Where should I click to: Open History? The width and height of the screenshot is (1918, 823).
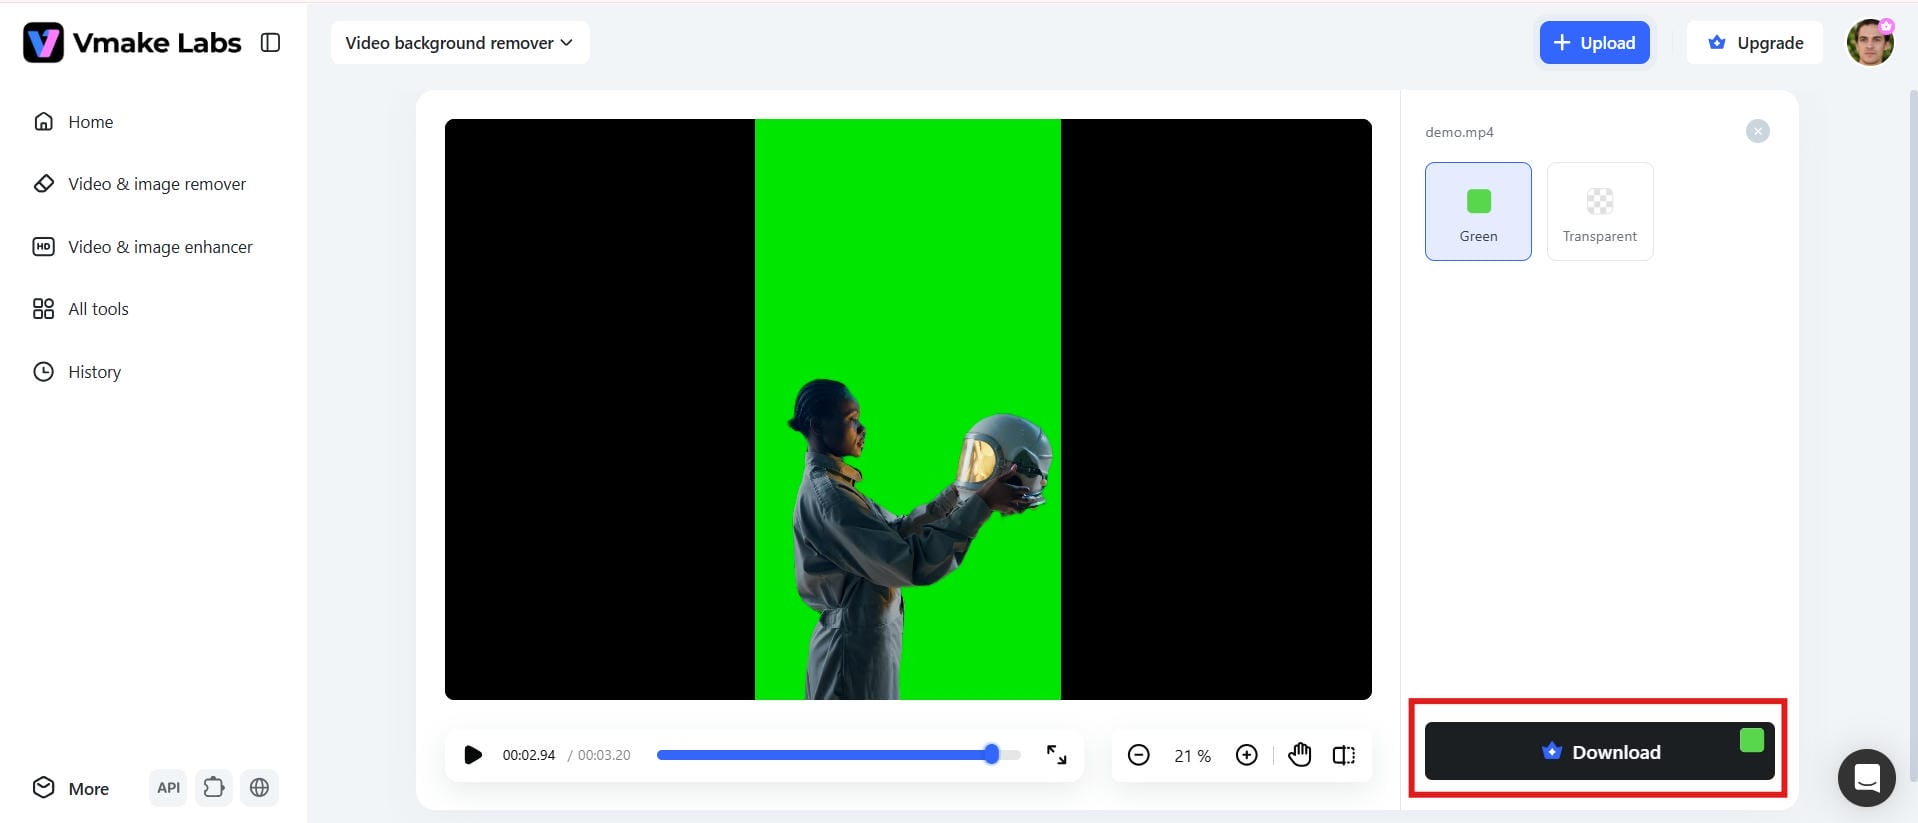click(x=77, y=372)
